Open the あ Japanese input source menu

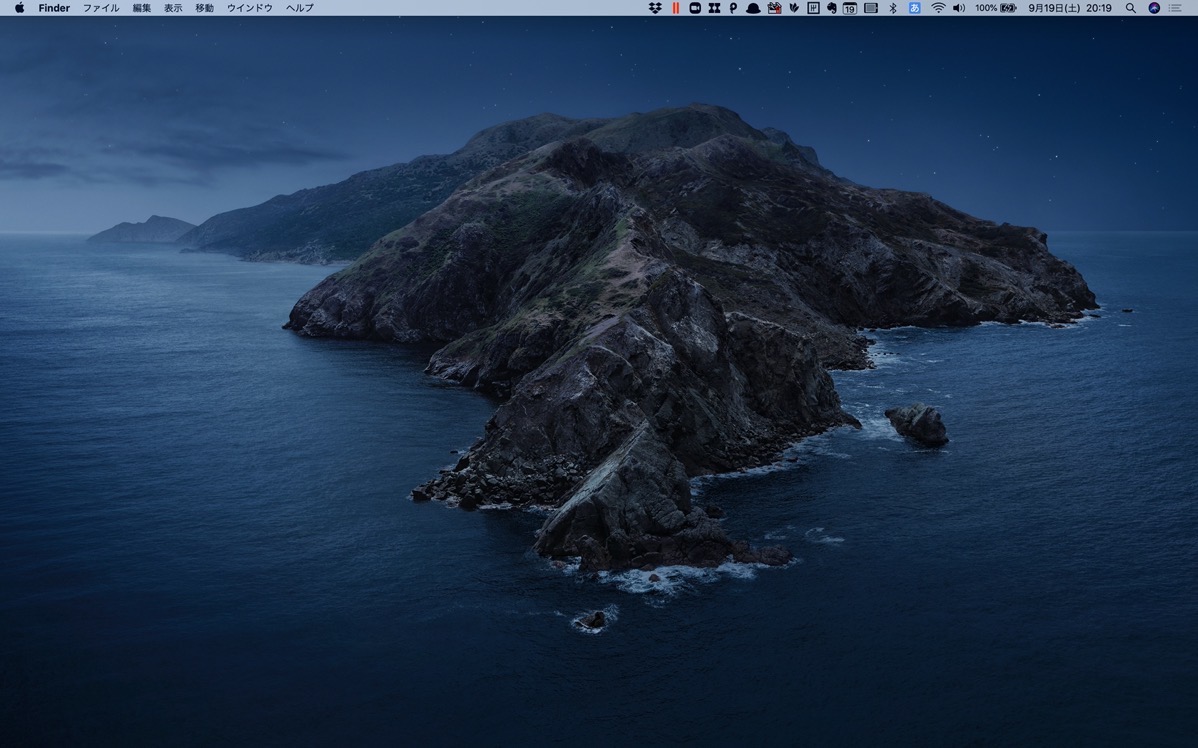click(x=914, y=8)
